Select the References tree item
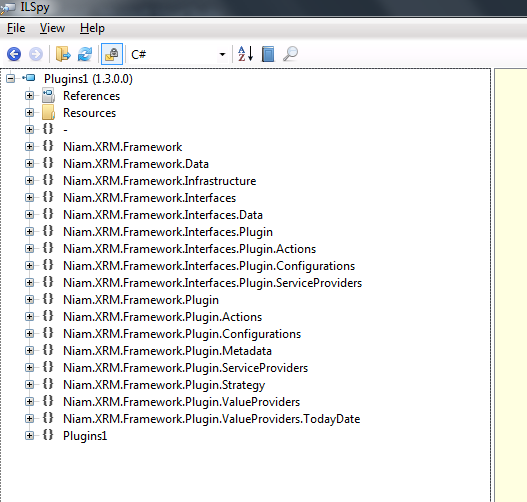The image size is (527, 502). (x=91, y=96)
